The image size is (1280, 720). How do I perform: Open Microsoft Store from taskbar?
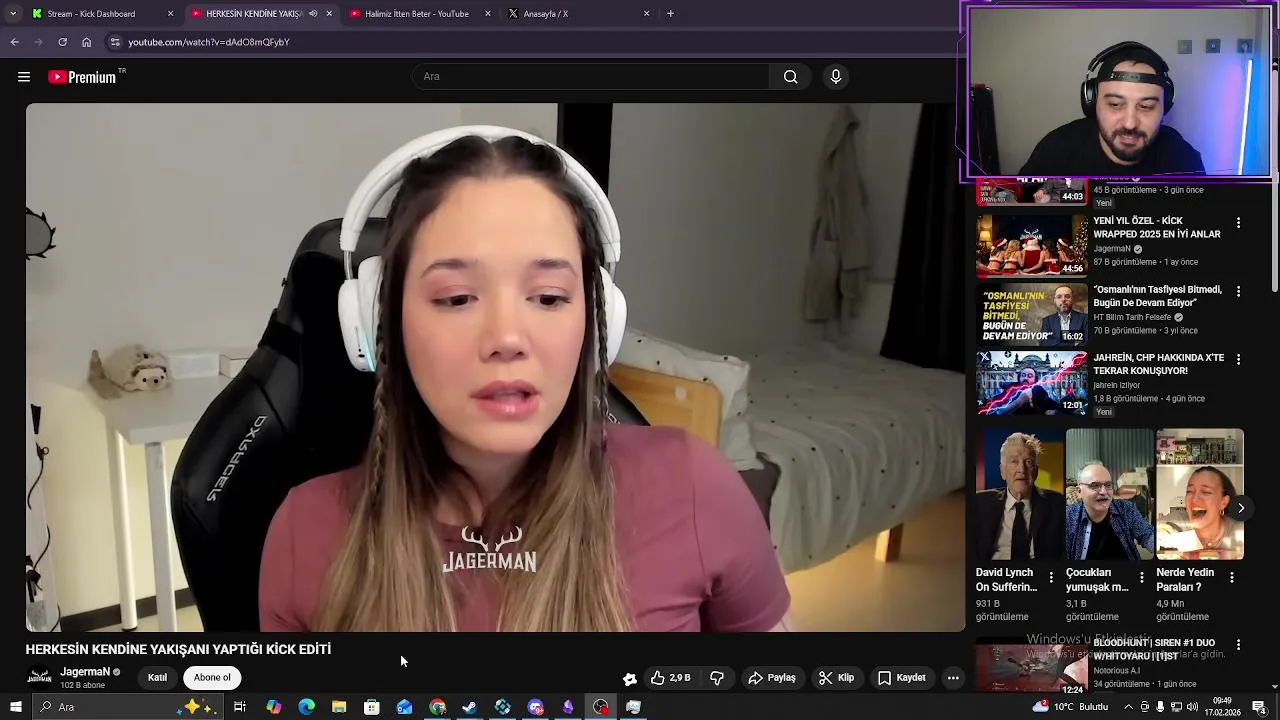(x=372, y=707)
